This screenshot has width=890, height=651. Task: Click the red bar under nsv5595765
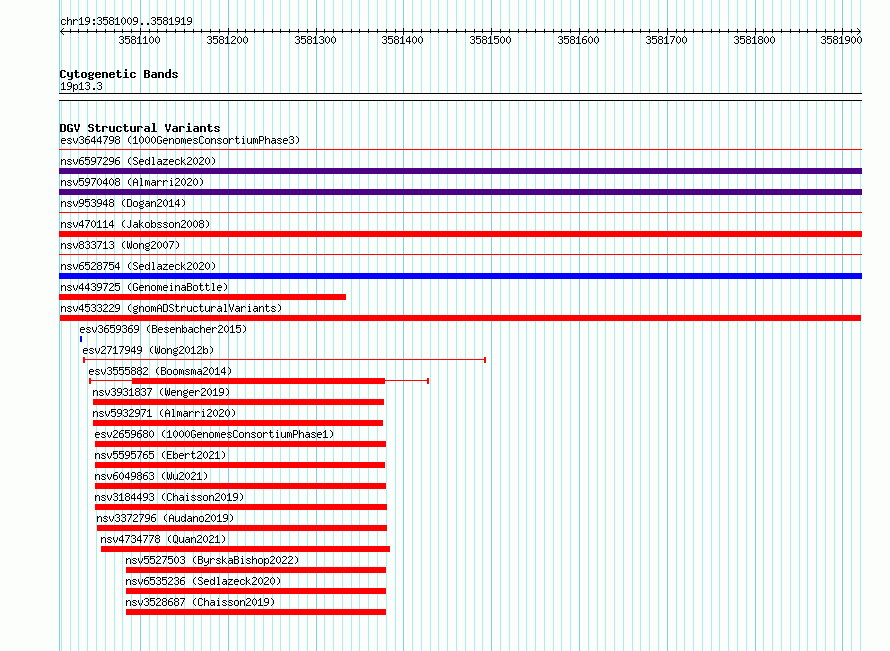(x=240, y=465)
